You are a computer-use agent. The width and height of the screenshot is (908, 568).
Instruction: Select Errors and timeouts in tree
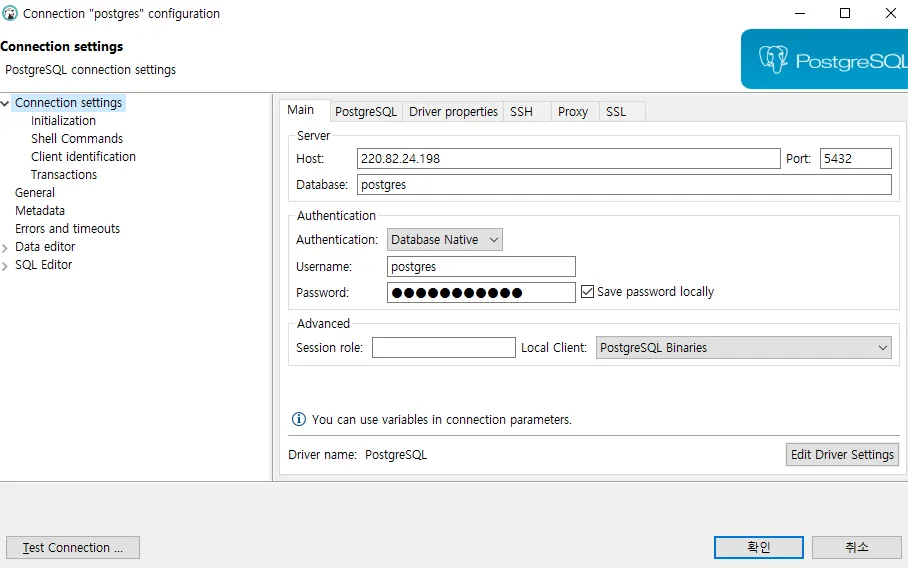pos(67,229)
